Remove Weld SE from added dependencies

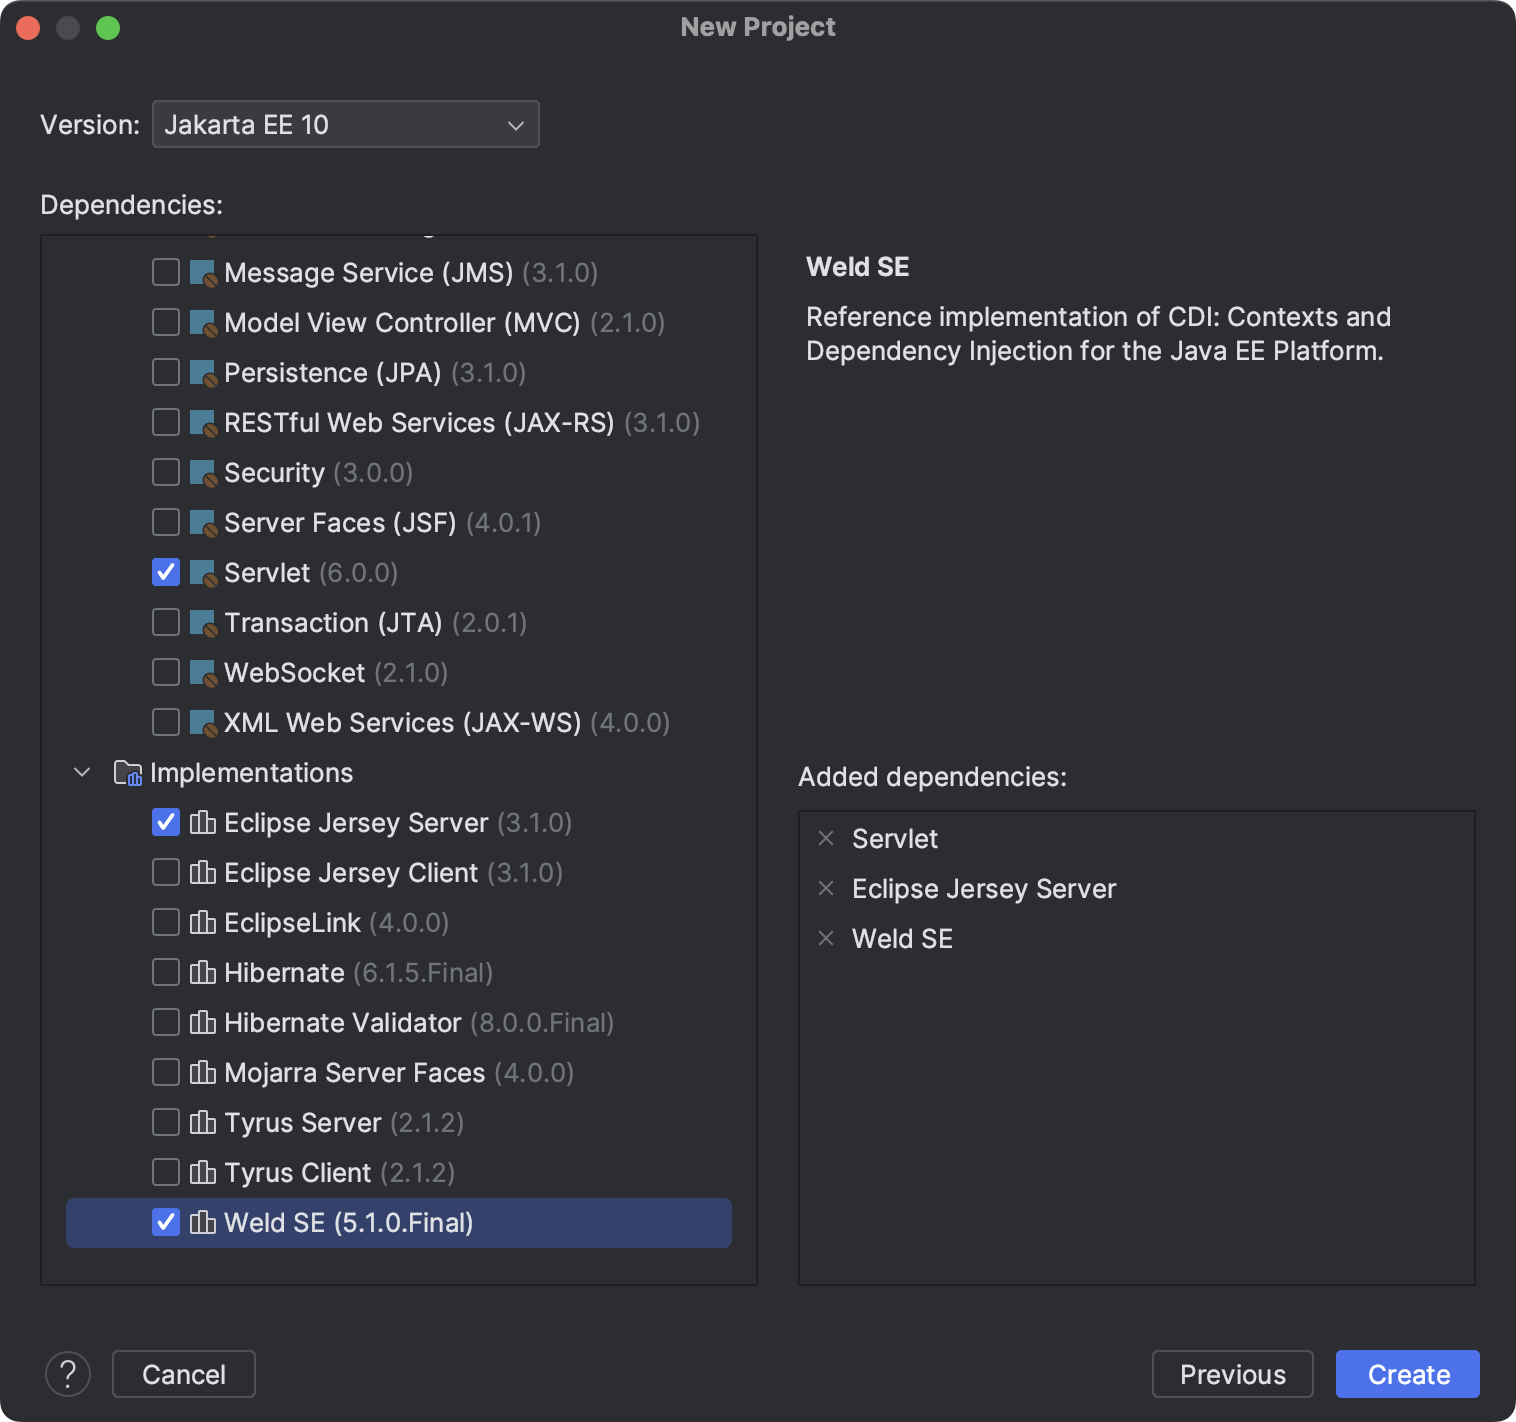(x=826, y=938)
